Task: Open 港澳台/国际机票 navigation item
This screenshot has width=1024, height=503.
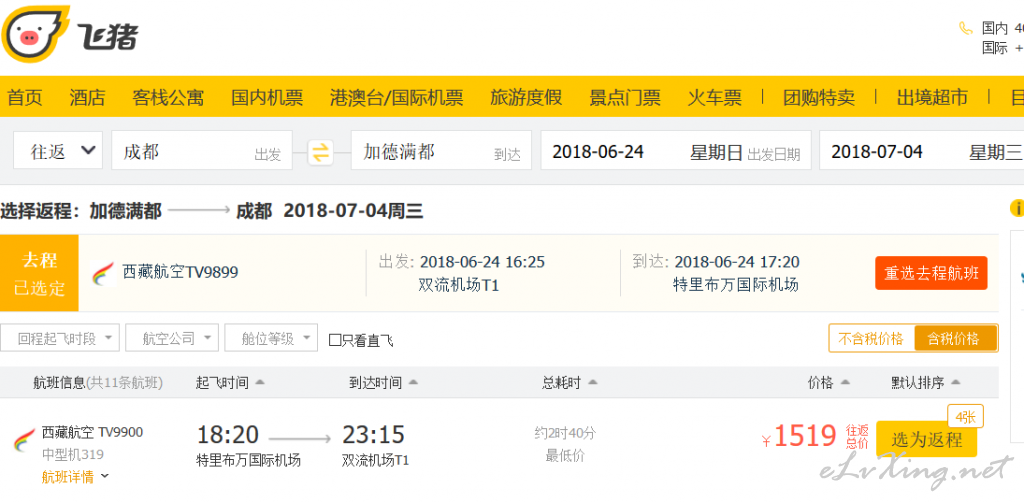Action: pos(396,97)
